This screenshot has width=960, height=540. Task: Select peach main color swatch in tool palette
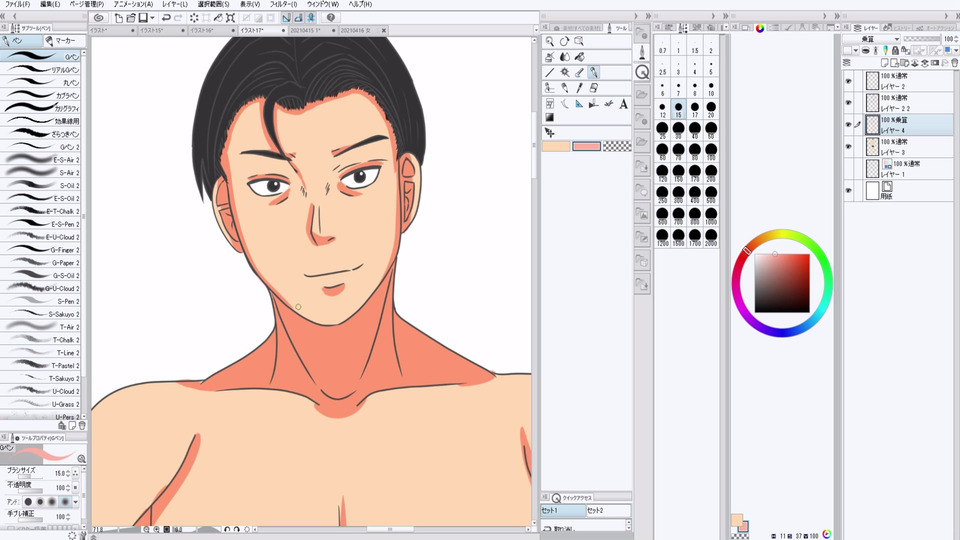(556, 146)
